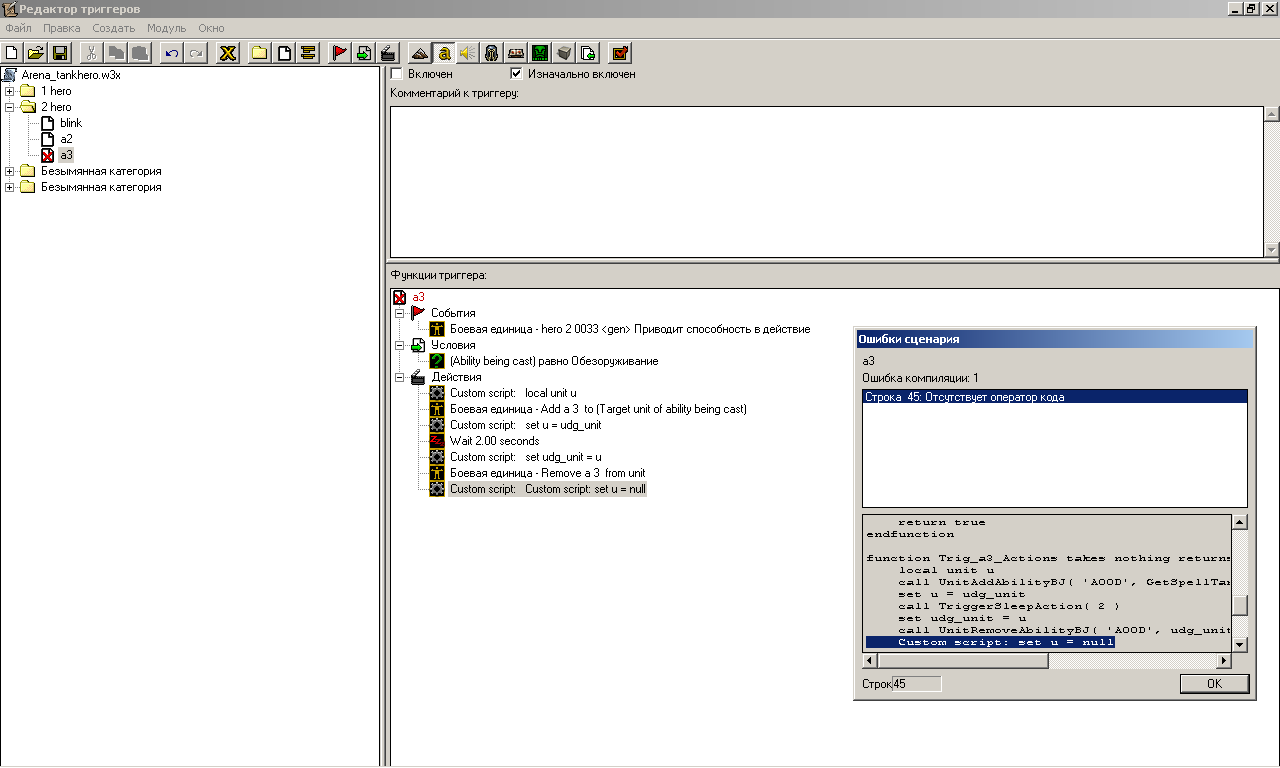1280x768 pixels.
Task: Open the 'Модуль' menu
Action: point(166,28)
